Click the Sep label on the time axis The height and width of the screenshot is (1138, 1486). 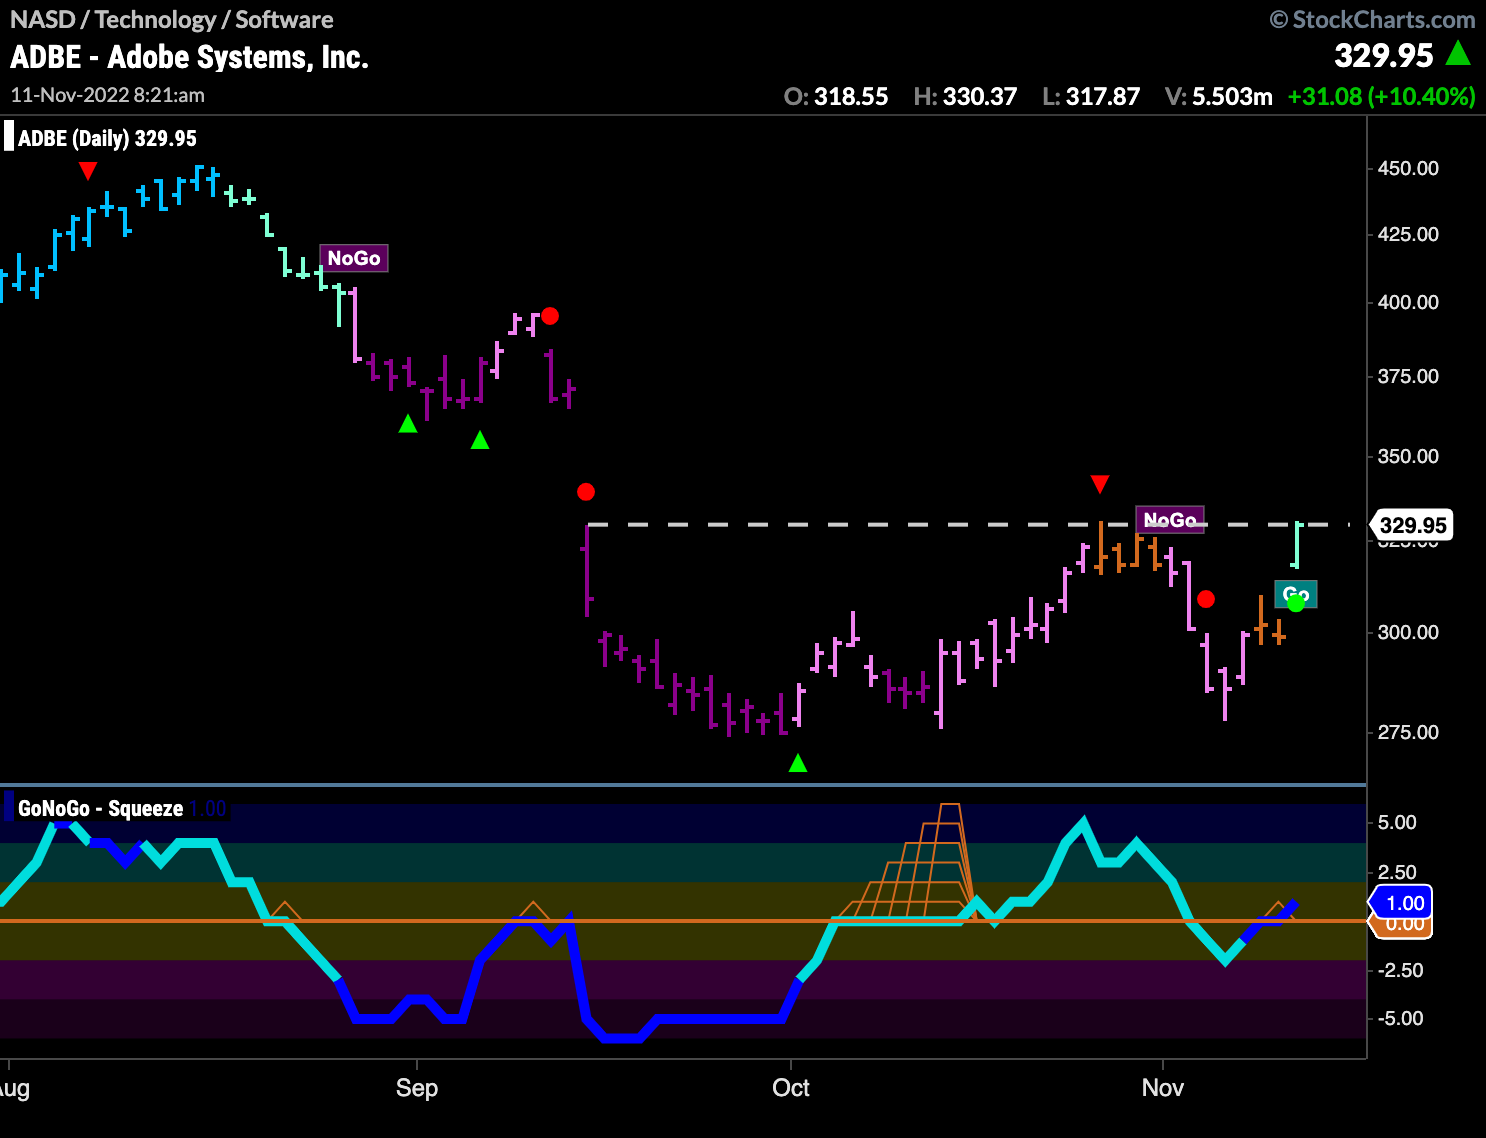417,1088
